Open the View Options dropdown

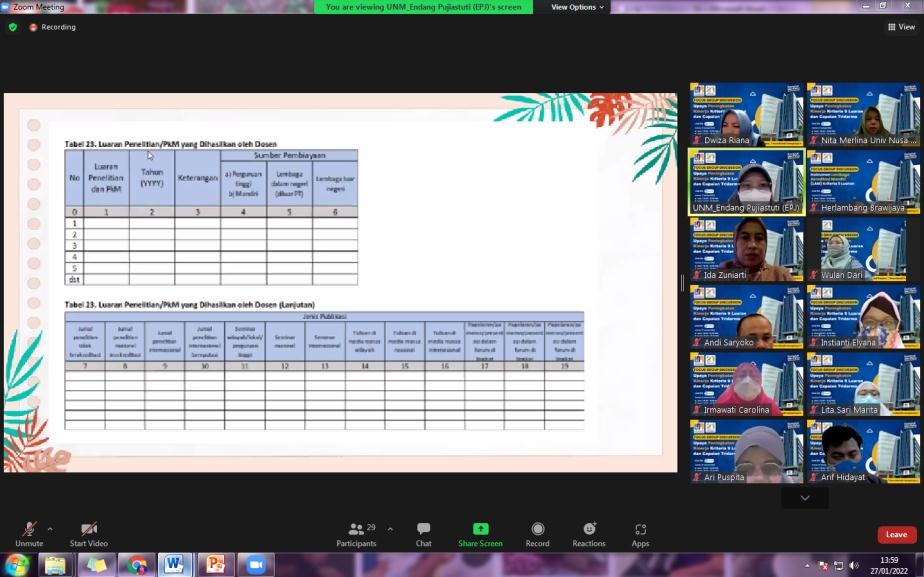tap(578, 7)
